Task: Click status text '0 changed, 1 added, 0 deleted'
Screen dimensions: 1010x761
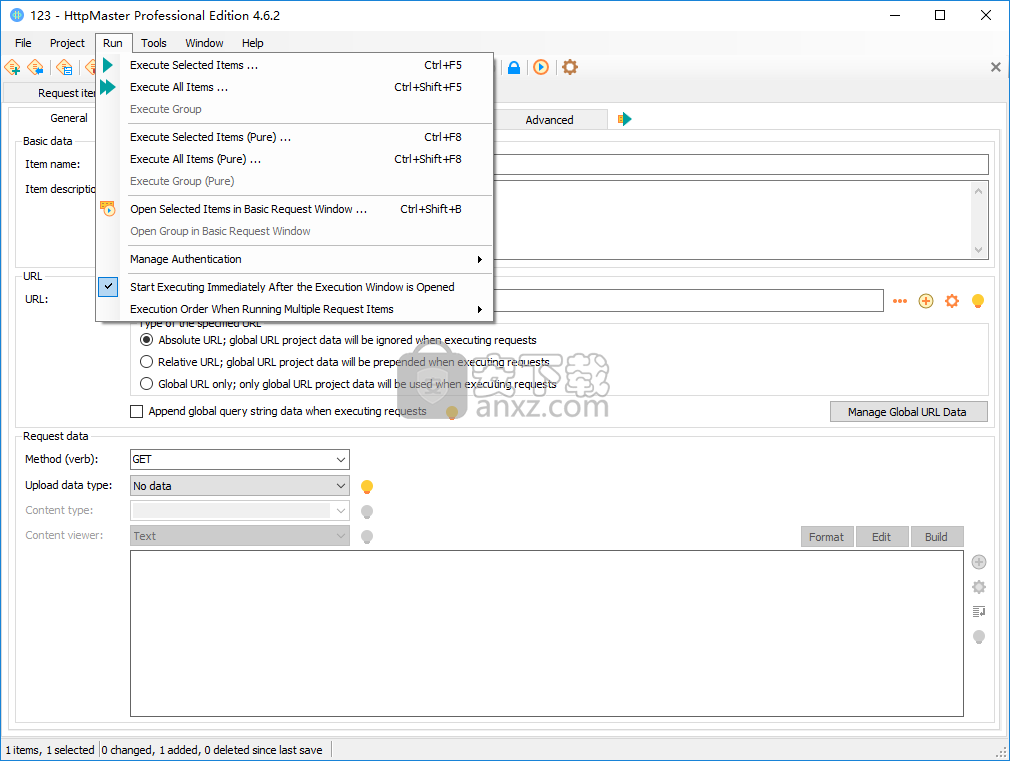Action: [x=212, y=750]
